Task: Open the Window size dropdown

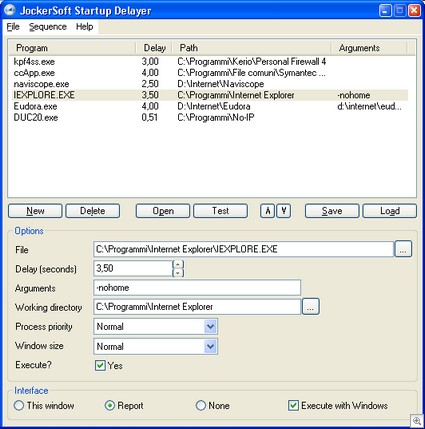Action: pos(210,346)
